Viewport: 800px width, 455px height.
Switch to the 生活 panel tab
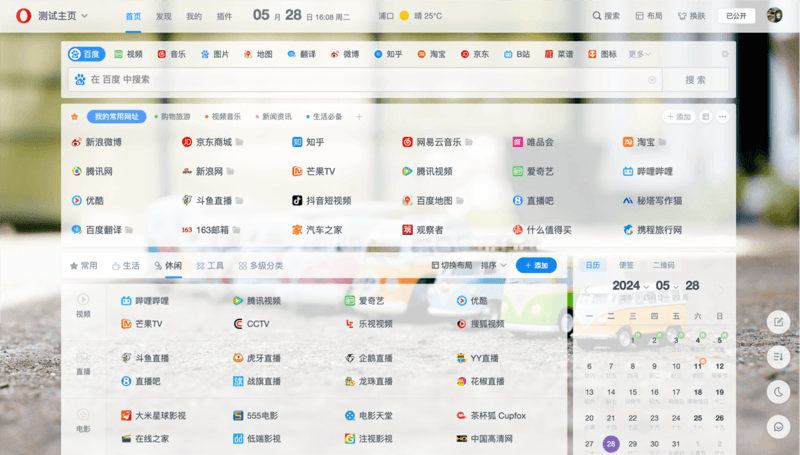(x=126, y=266)
